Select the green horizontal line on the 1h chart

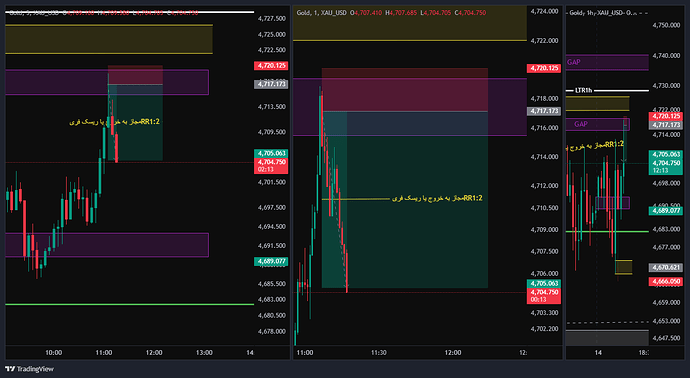607,231
